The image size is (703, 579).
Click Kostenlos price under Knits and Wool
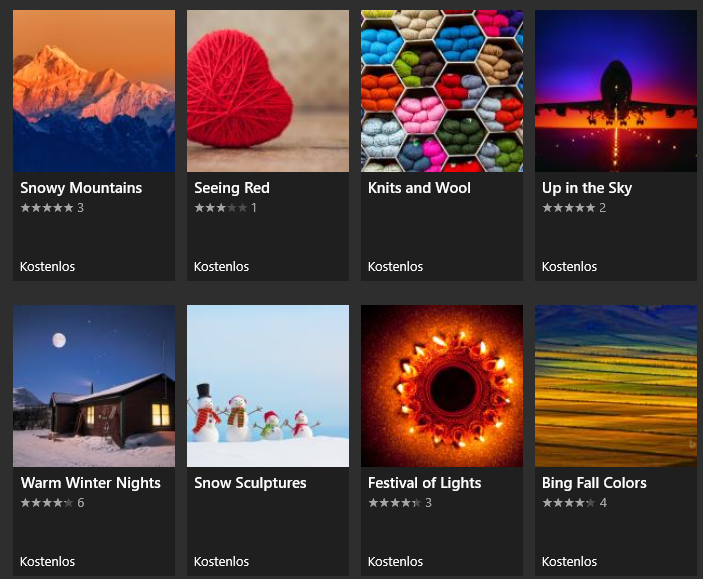[x=395, y=267]
